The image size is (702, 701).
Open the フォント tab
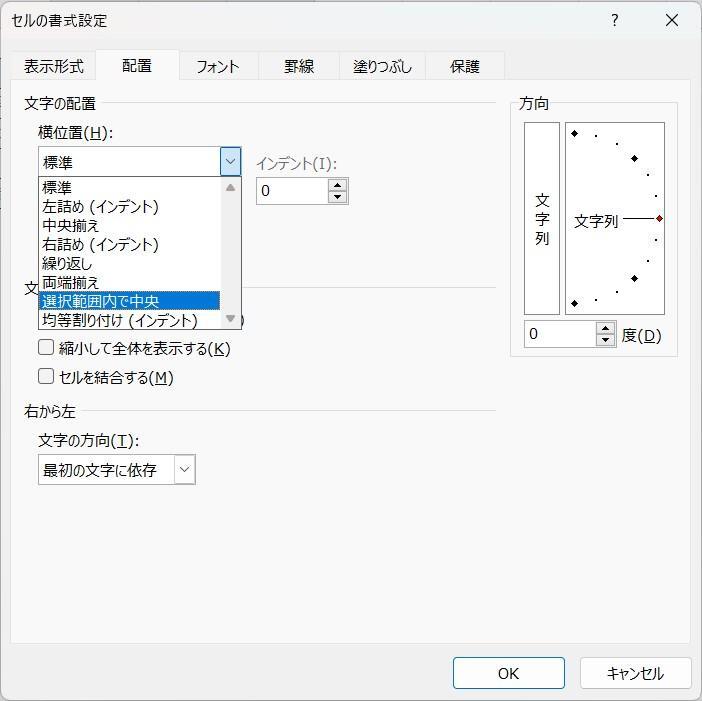218,66
